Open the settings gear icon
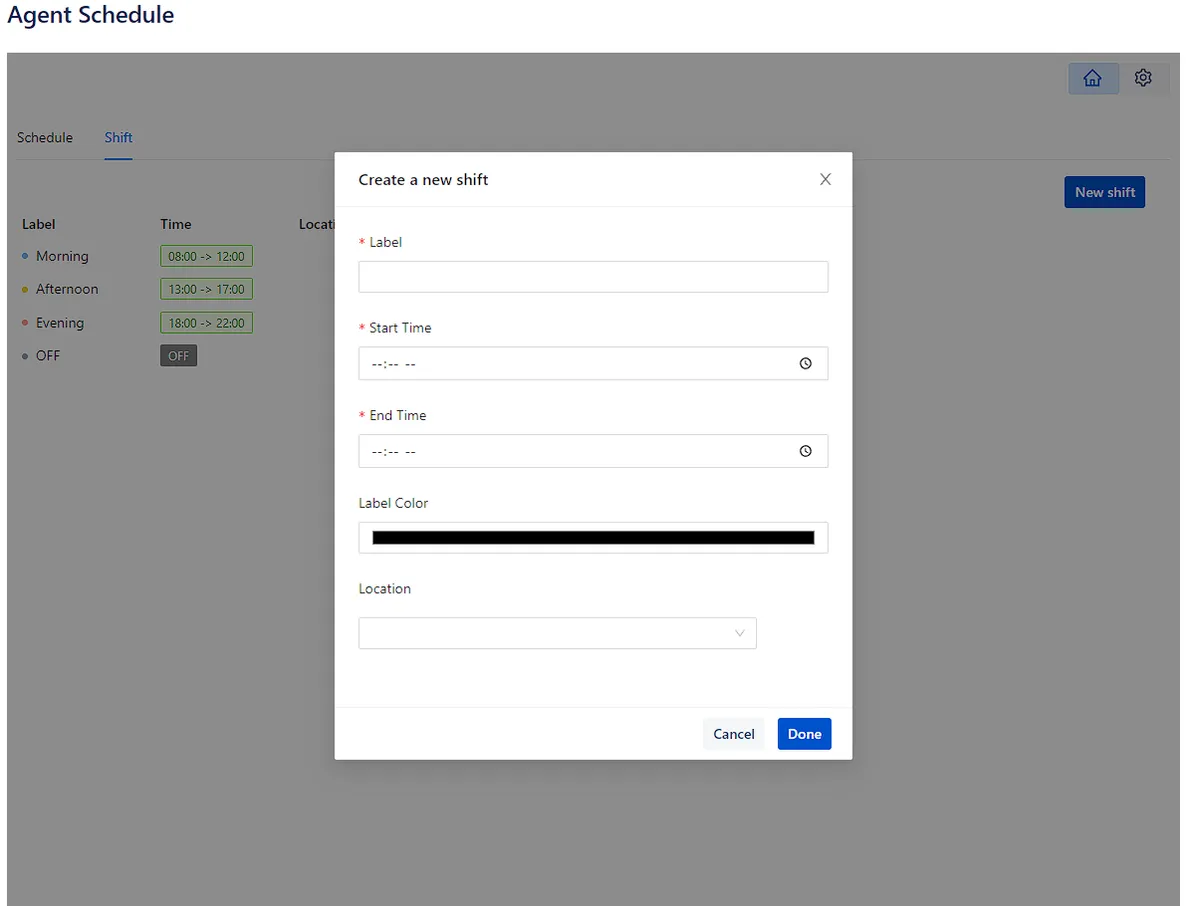Image resolution: width=1200 pixels, height=906 pixels. (x=1143, y=78)
